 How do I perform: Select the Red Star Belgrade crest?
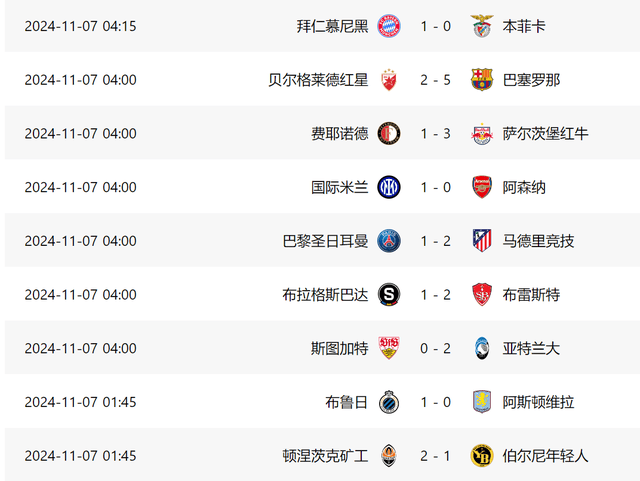click(389, 80)
